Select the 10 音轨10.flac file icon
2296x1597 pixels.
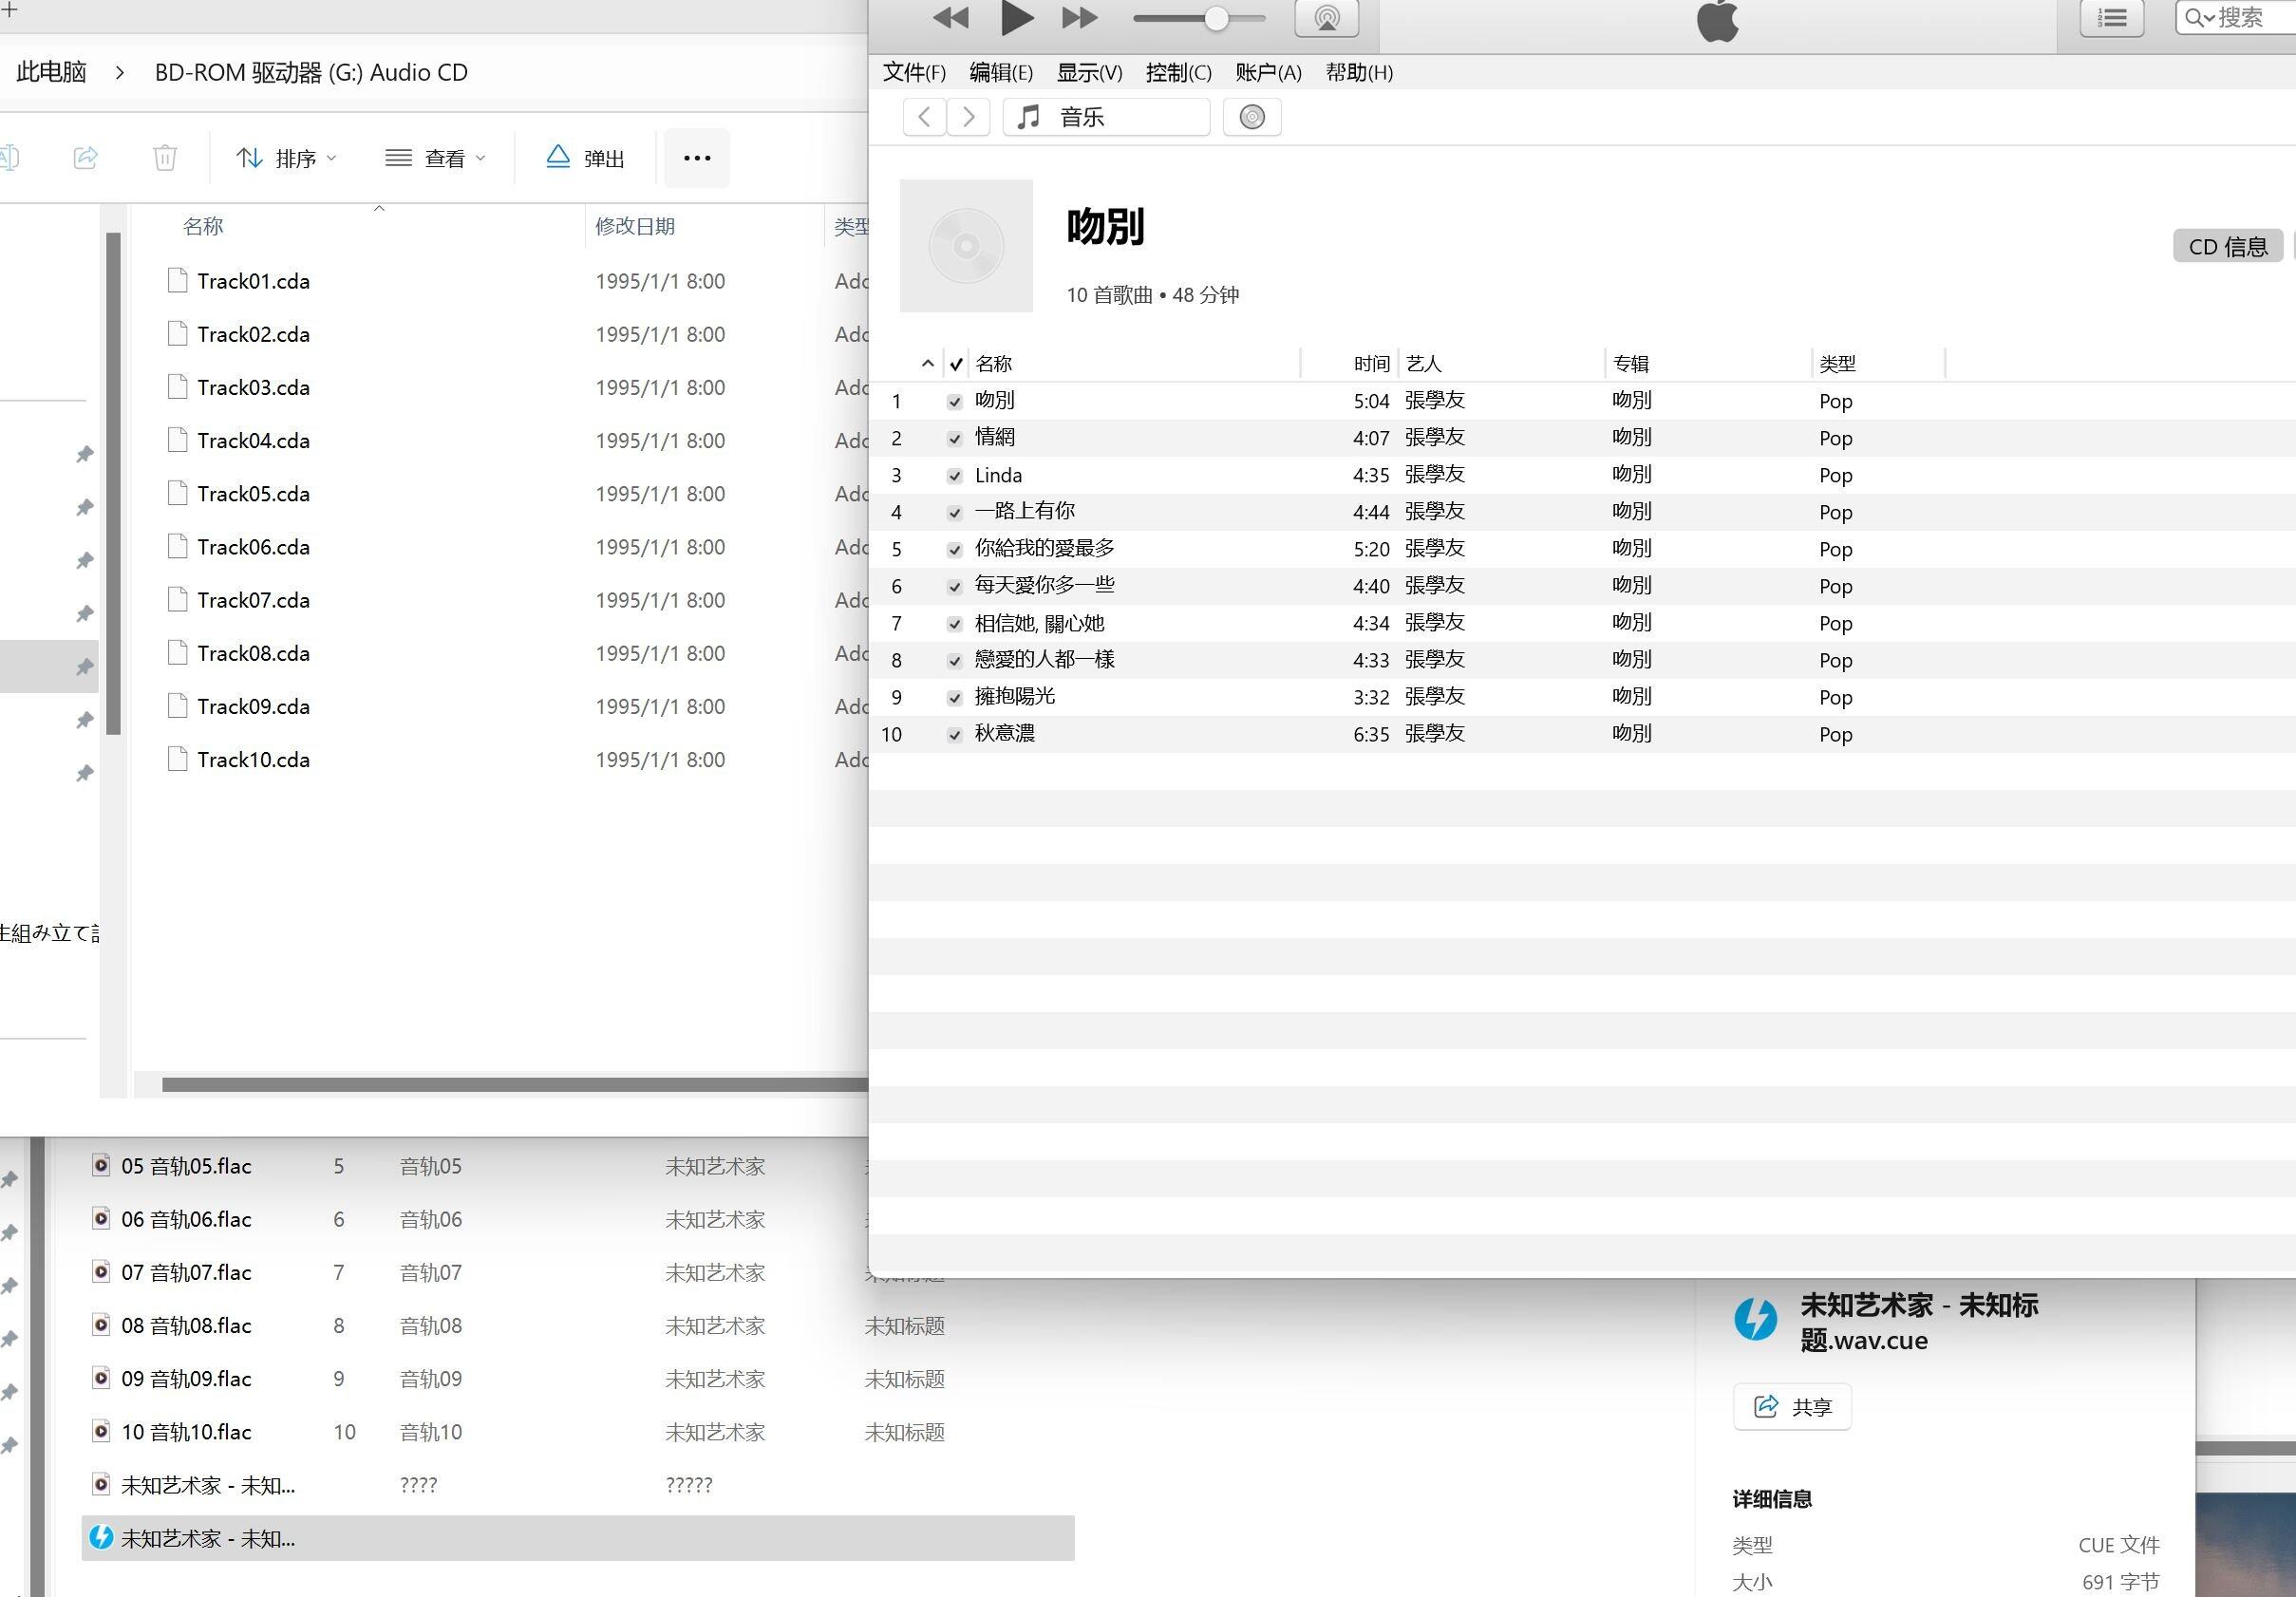click(101, 1431)
